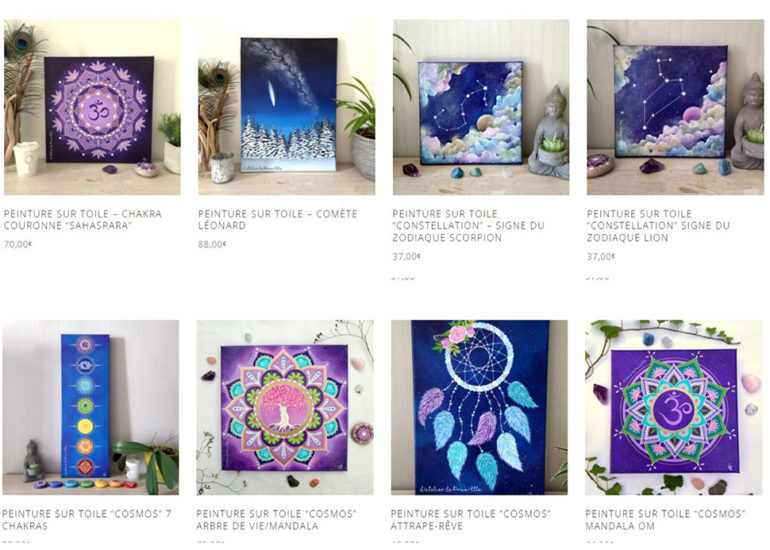View the Attrape-Rêve dreamcatcher painting image
Viewport: 770px width, 550px height.
pos(479,408)
